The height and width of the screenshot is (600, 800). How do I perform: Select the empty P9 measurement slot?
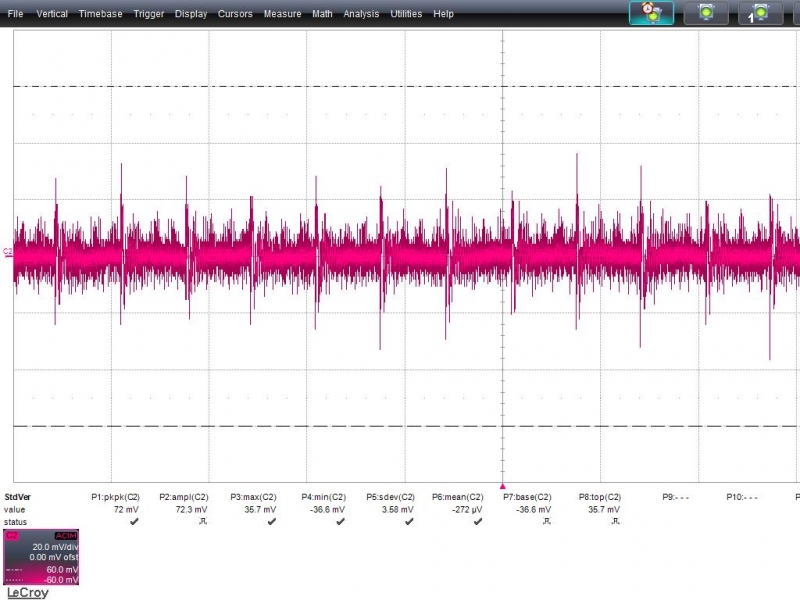pos(675,497)
